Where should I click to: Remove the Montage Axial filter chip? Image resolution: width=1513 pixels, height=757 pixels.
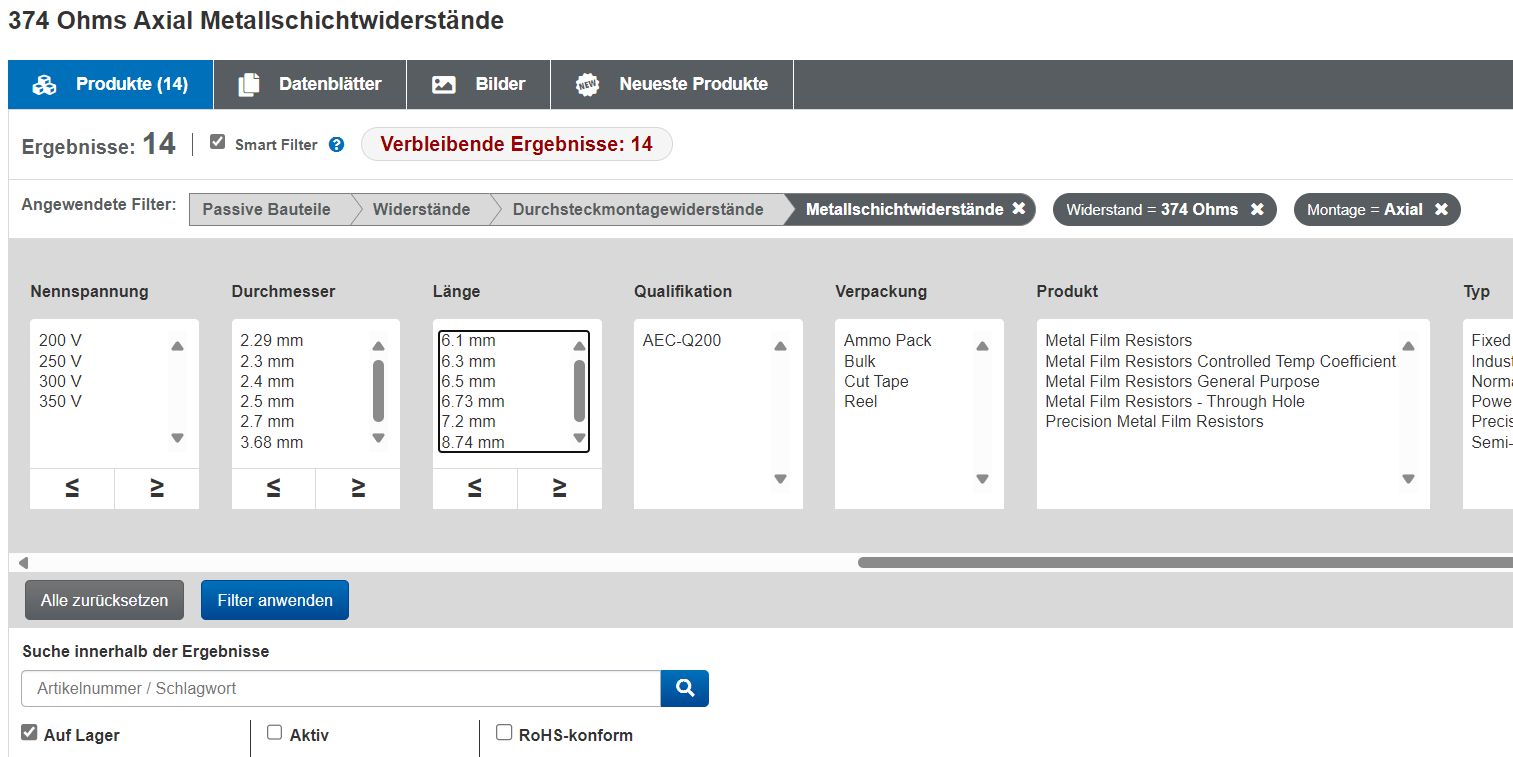pos(1441,209)
